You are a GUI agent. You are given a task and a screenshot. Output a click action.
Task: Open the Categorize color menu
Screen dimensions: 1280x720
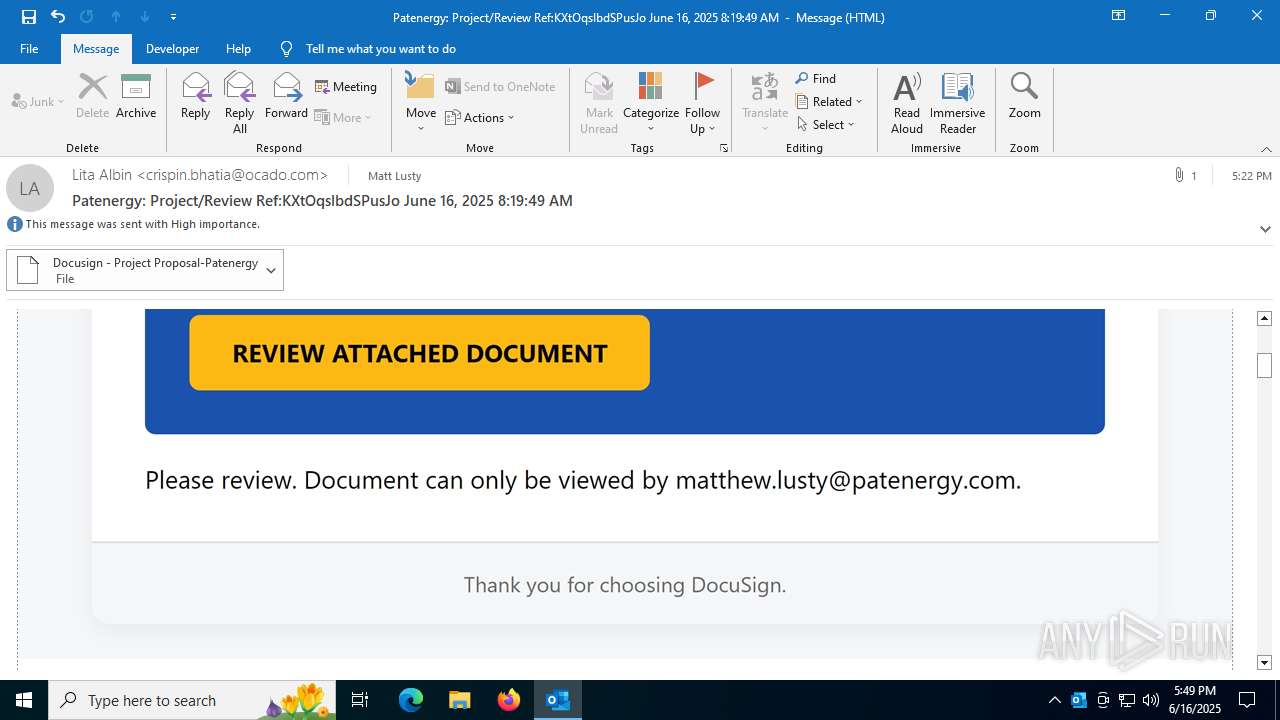tap(651, 103)
